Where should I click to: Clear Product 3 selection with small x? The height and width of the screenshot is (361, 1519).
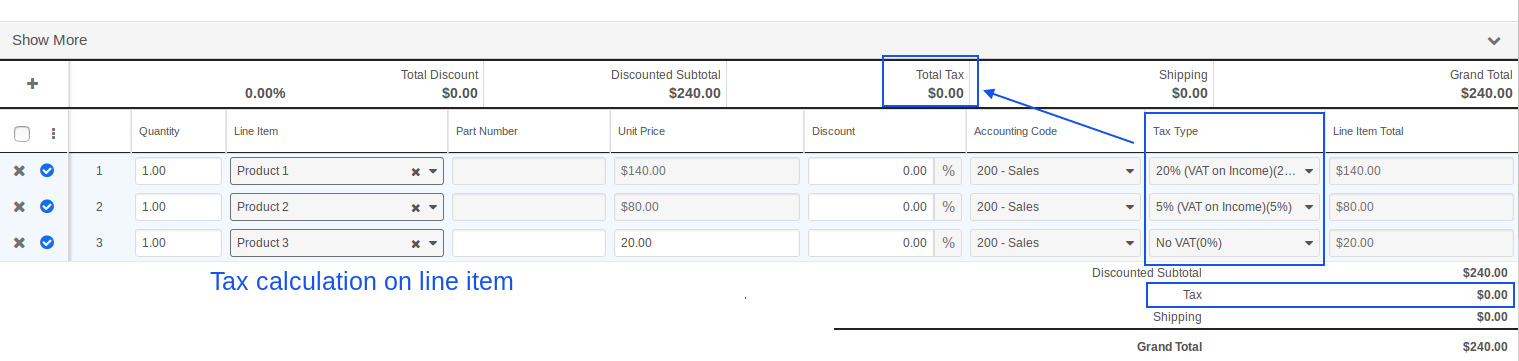(x=416, y=244)
